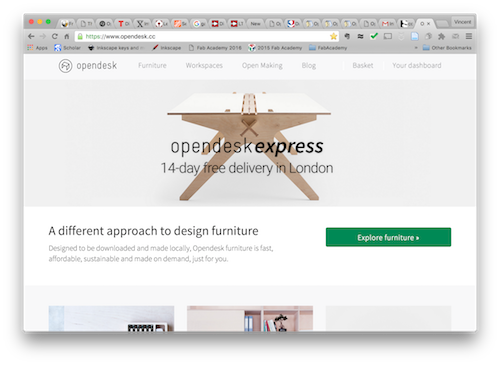
Task: Open the Blog navigation link
Action: pos(309,66)
